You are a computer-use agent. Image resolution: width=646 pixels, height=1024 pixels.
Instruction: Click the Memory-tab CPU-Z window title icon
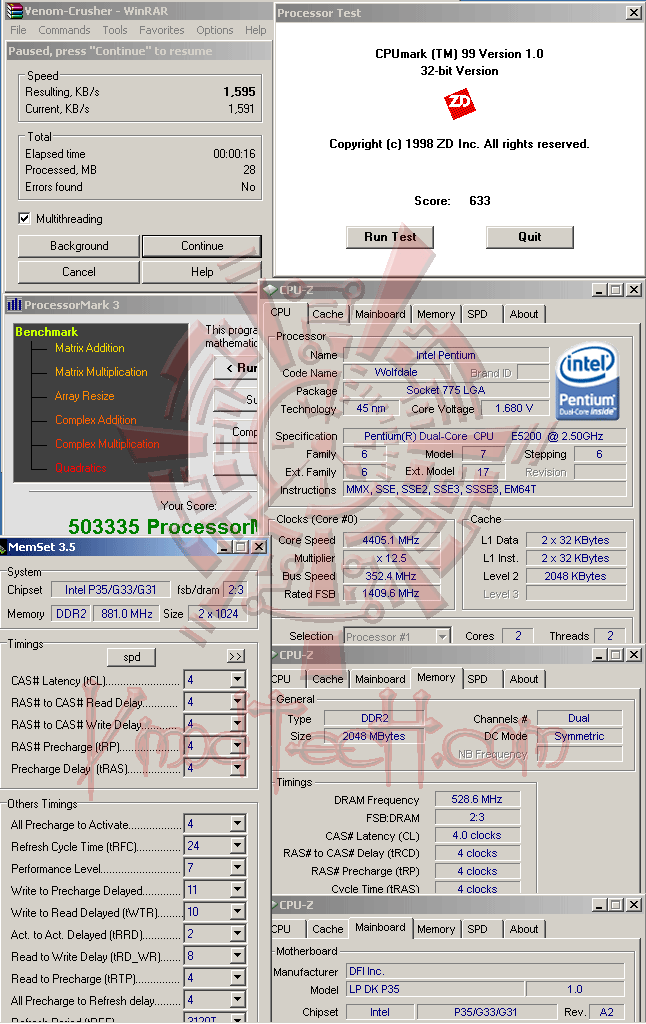pyautogui.click(x=274, y=654)
